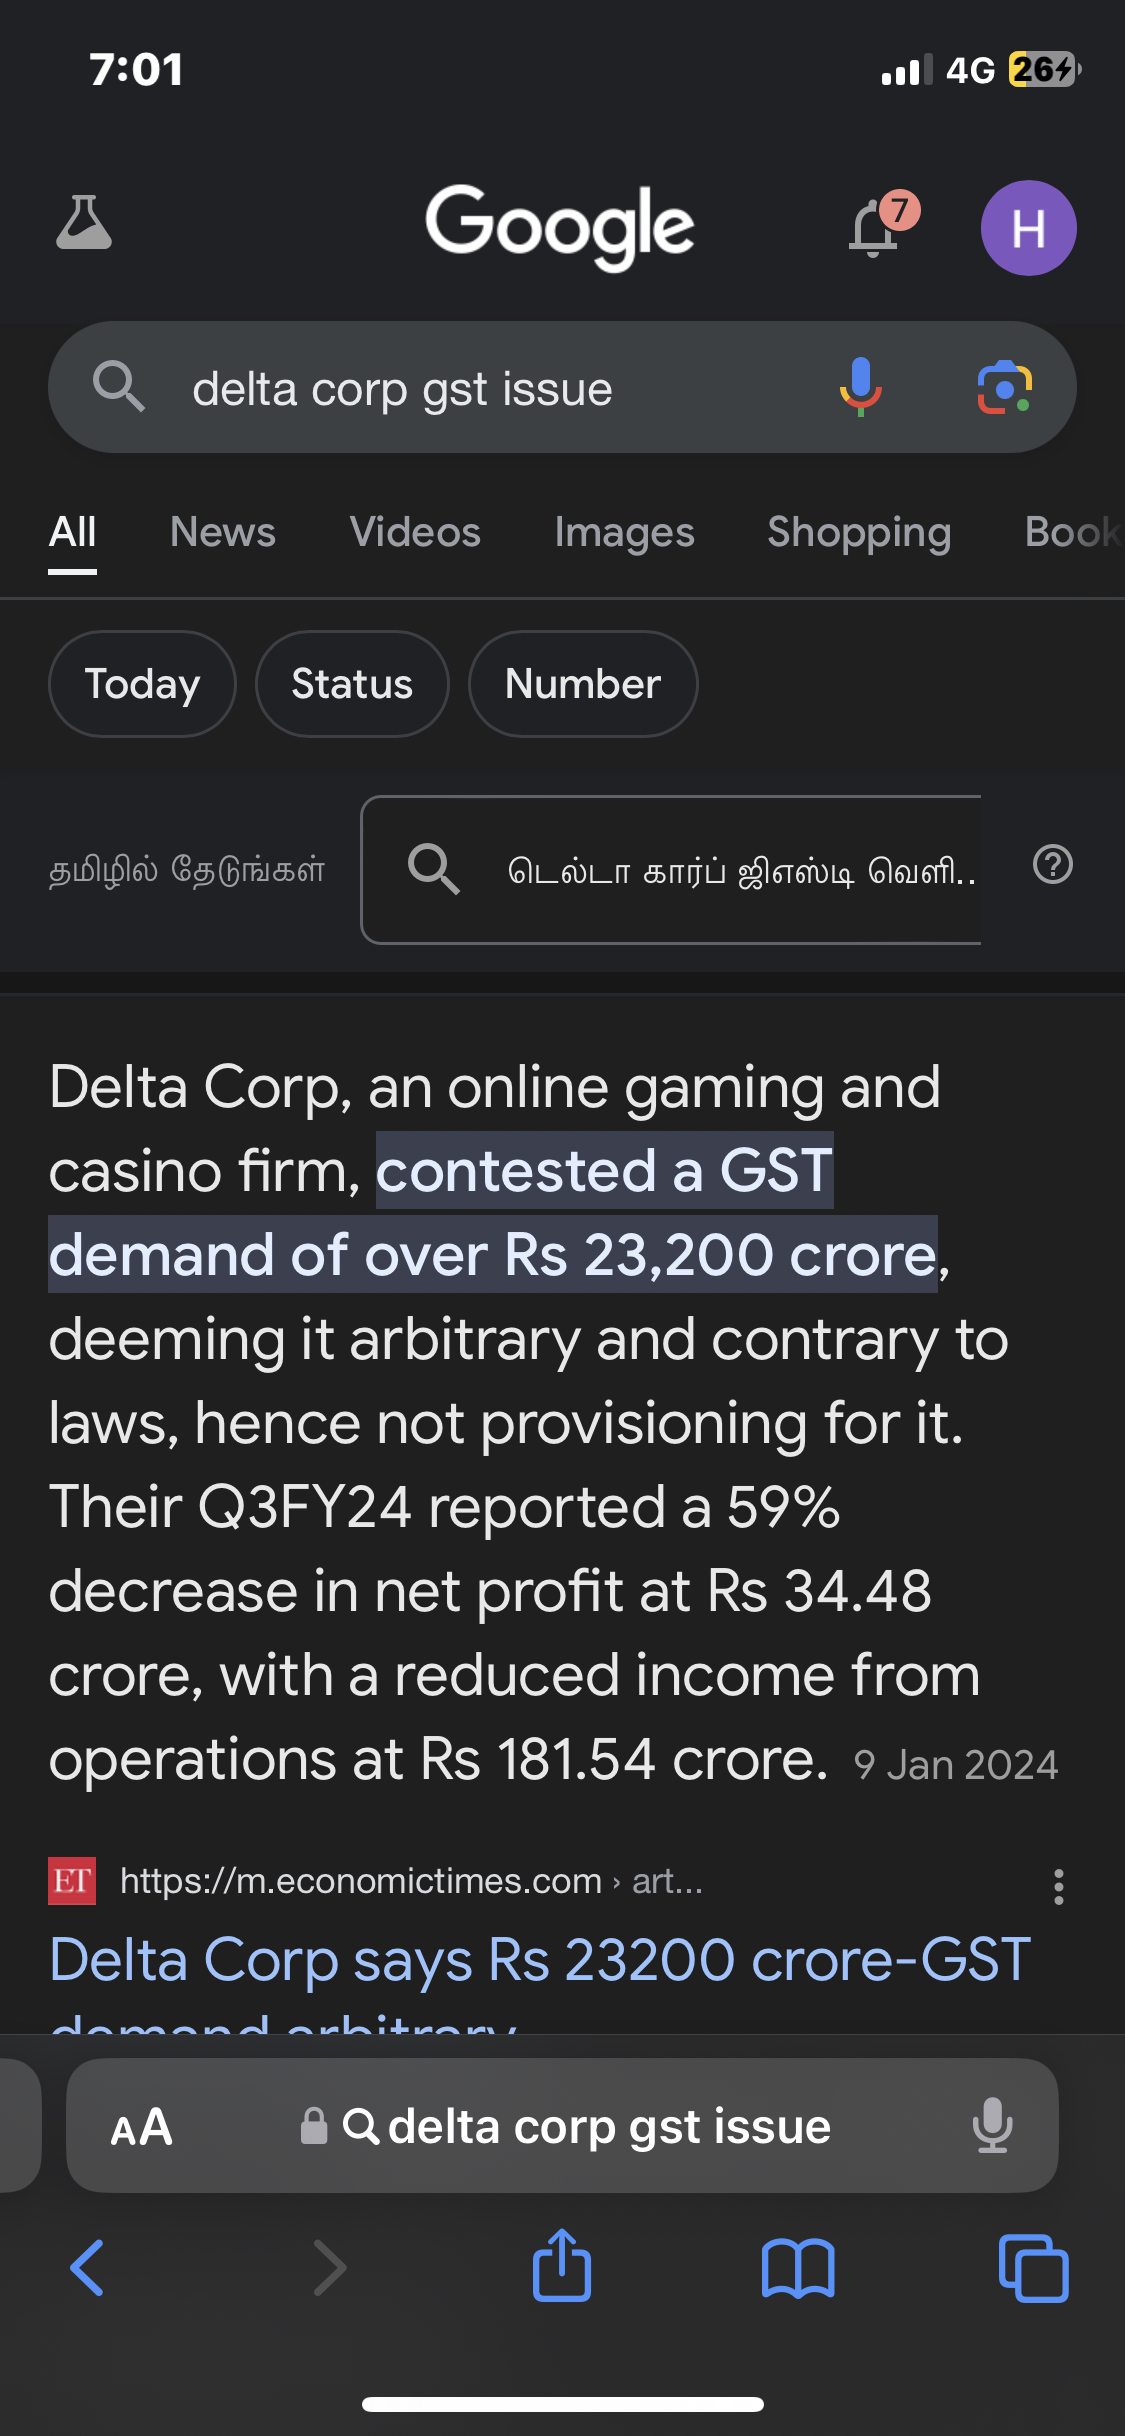Open AA page settings menu
The image size is (1125, 2436).
pos(141,2127)
